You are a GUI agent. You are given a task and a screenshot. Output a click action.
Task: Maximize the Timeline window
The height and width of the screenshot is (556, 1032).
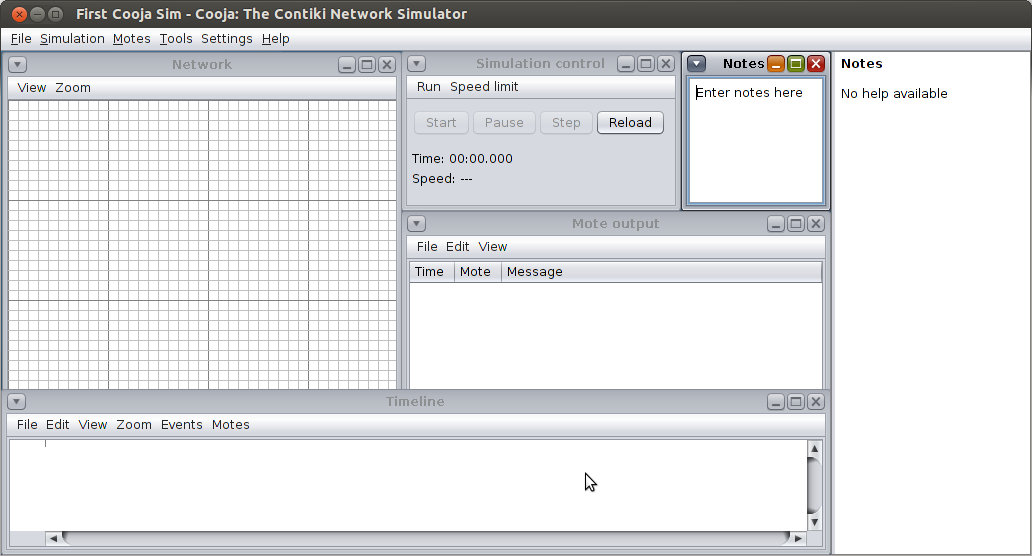pos(796,401)
